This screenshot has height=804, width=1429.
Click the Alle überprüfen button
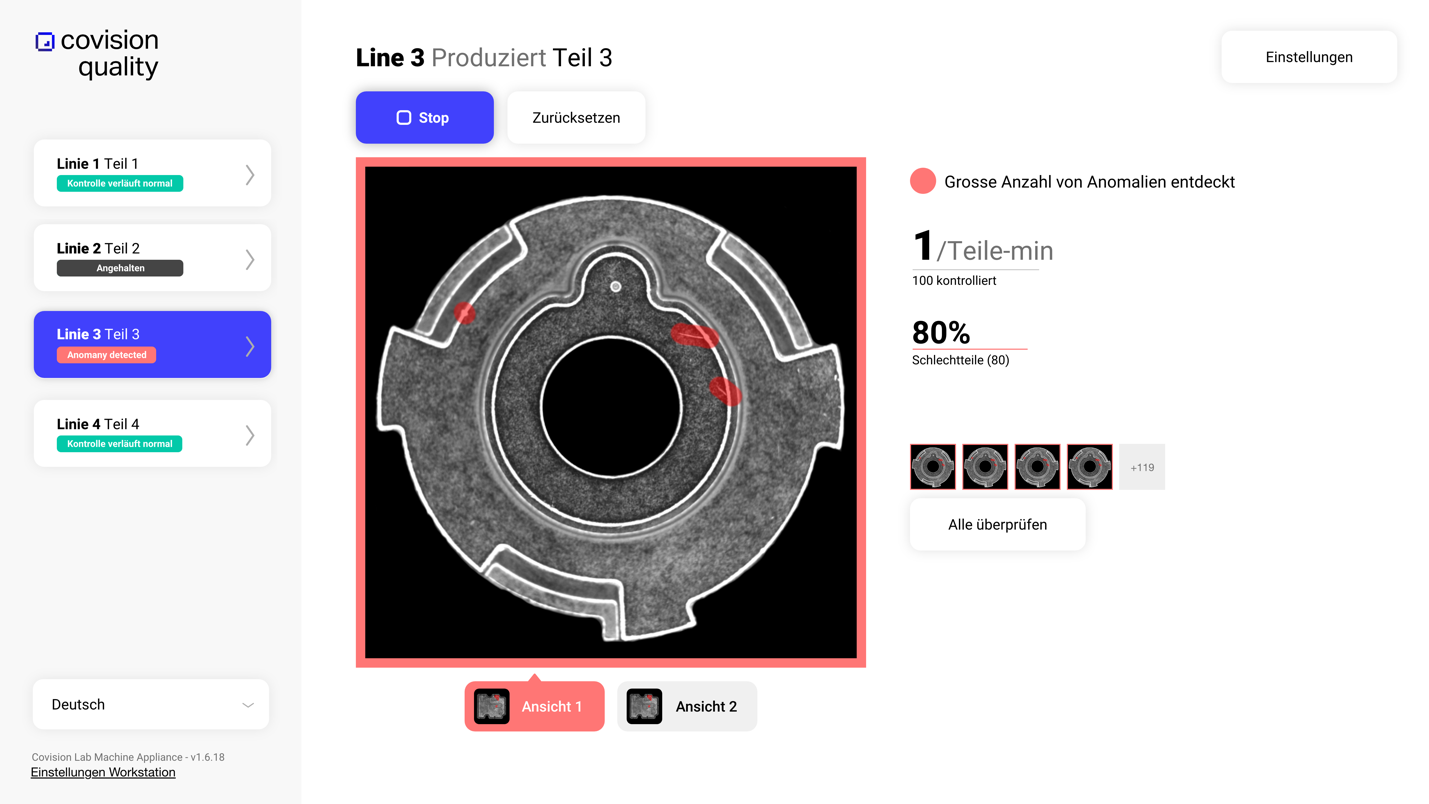coord(997,525)
